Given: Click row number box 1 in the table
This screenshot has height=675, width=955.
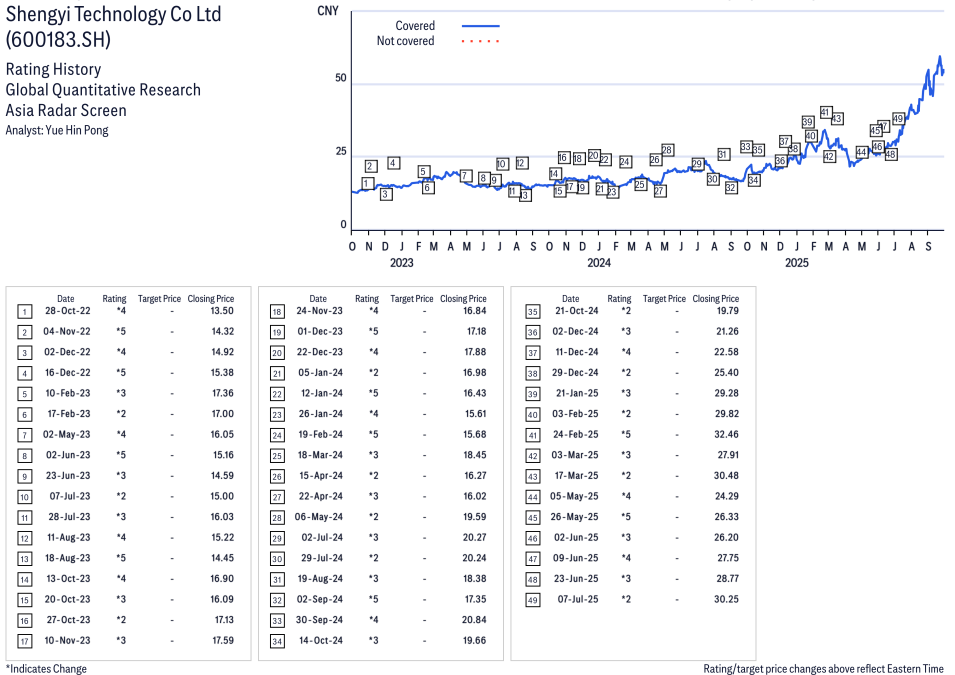Looking at the screenshot, I should coord(25,312).
